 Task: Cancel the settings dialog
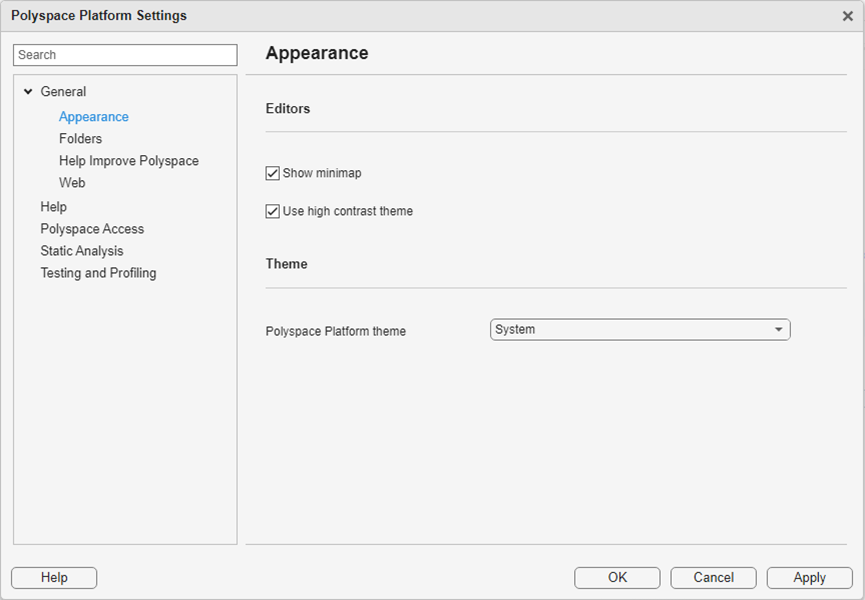click(712, 577)
